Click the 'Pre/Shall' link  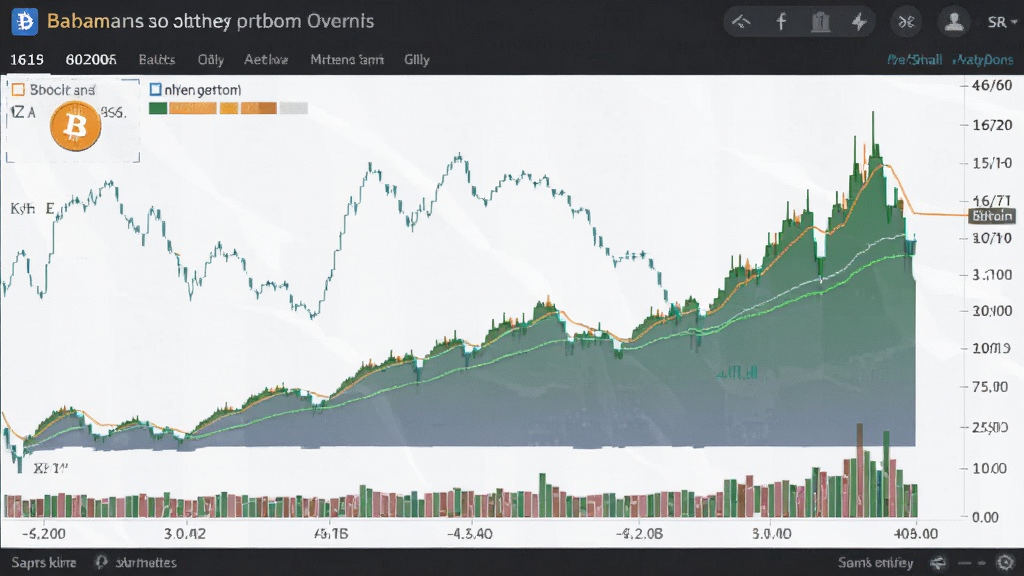click(x=914, y=60)
